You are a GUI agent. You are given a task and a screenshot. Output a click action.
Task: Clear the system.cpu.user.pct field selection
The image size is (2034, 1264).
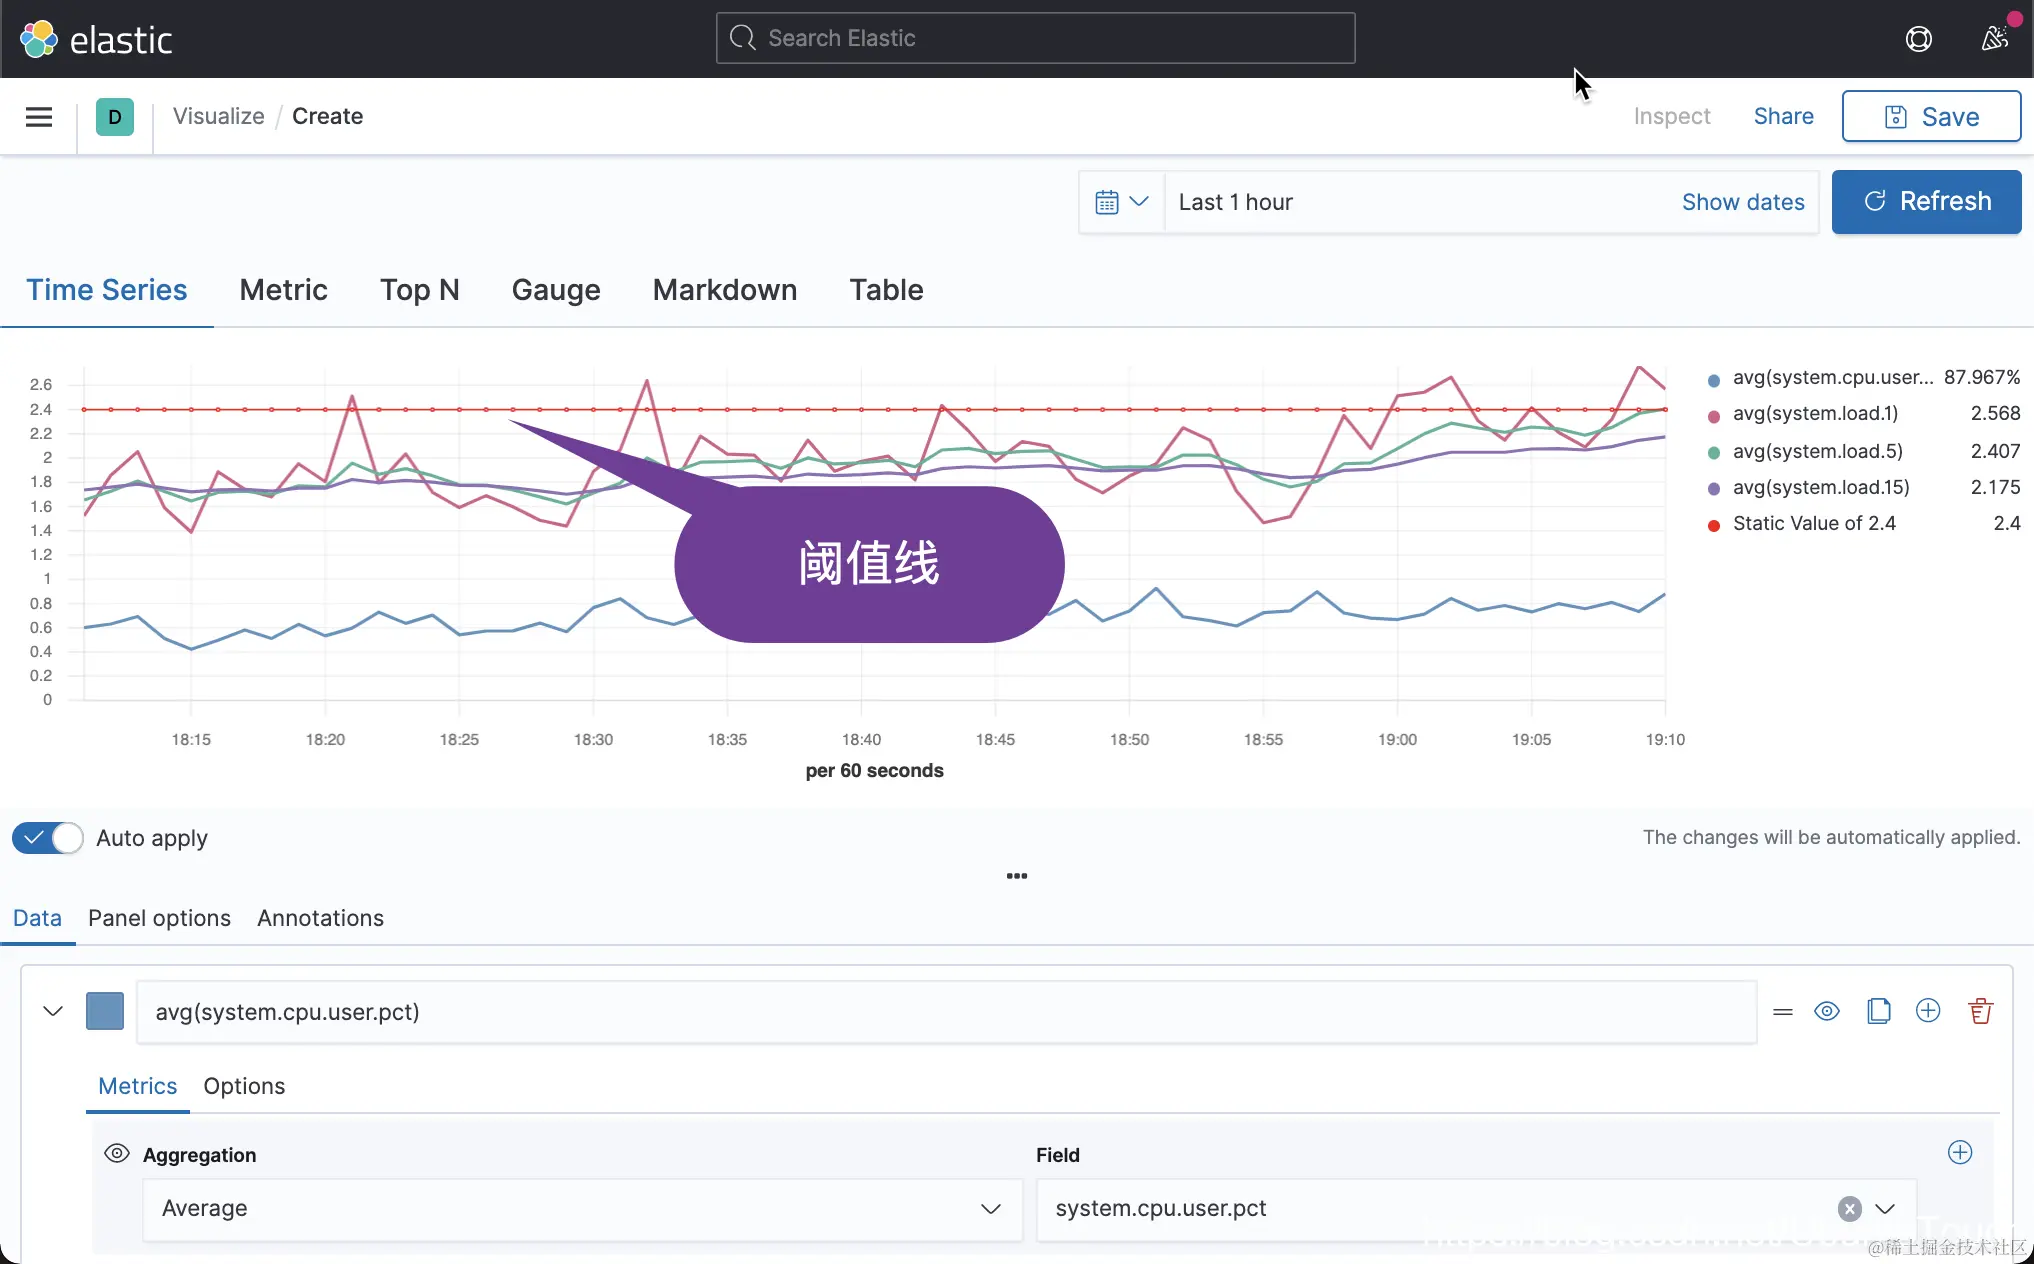1849,1209
